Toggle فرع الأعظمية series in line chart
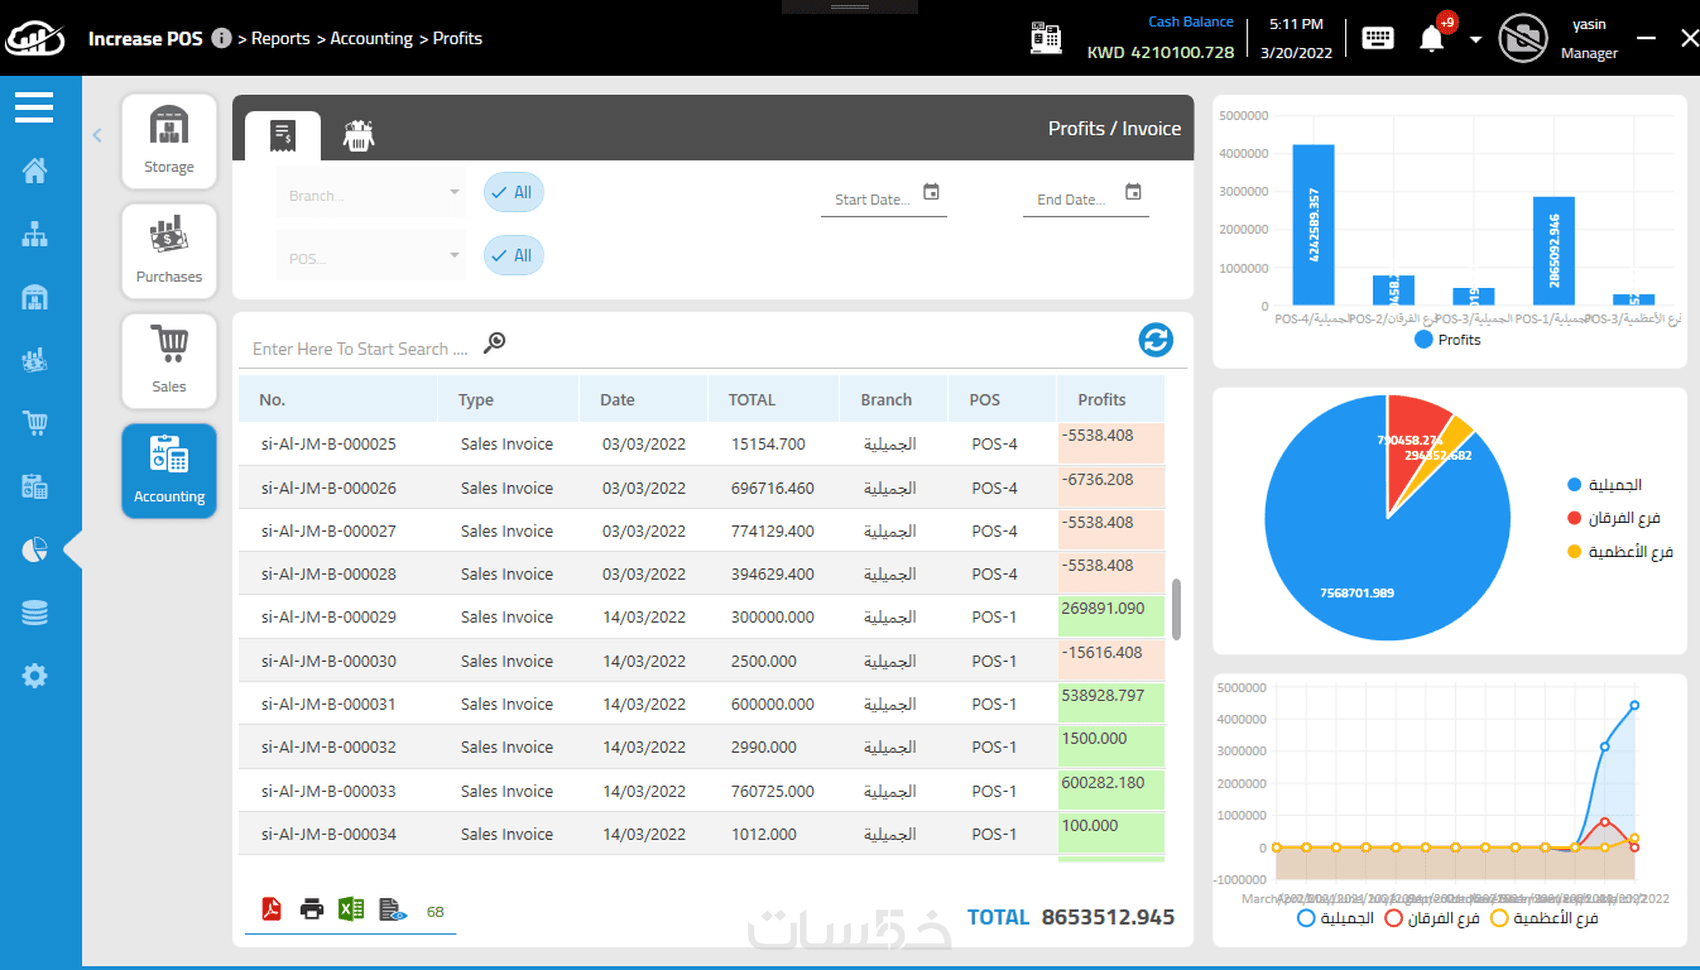The image size is (1700, 970). (x=1544, y=918)
